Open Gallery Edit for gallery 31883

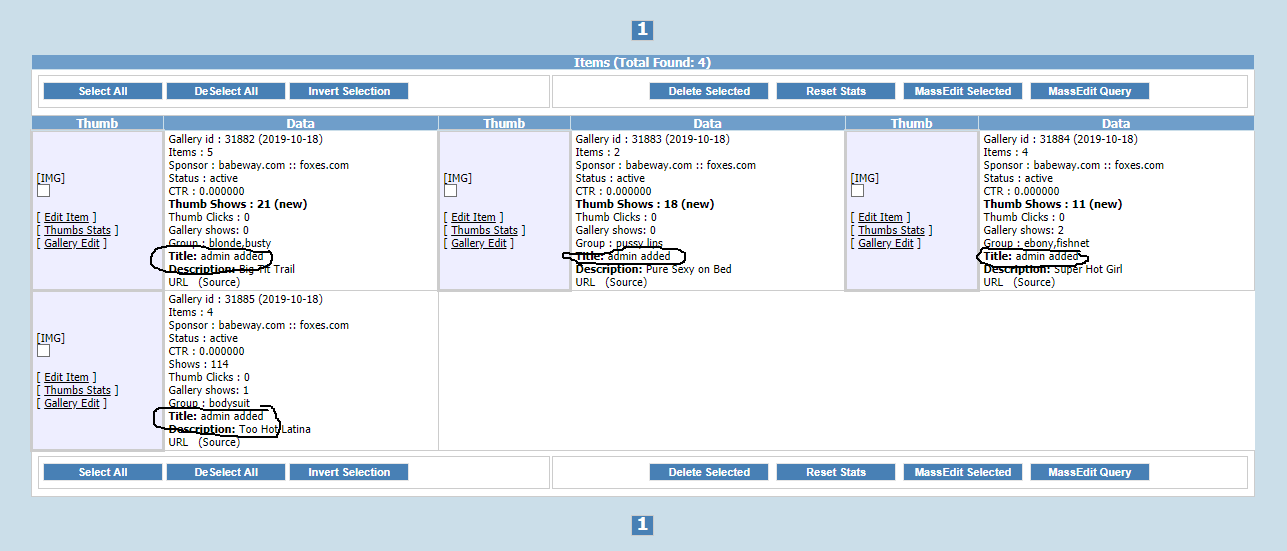point(479,243)
